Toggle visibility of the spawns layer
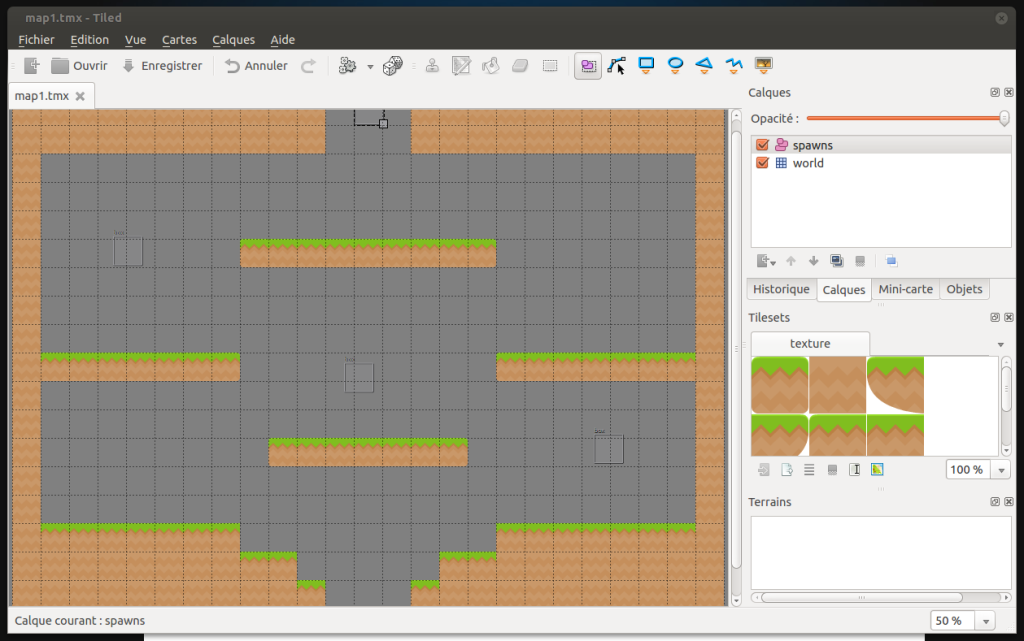1024x641 pixels. click(762, 144)
